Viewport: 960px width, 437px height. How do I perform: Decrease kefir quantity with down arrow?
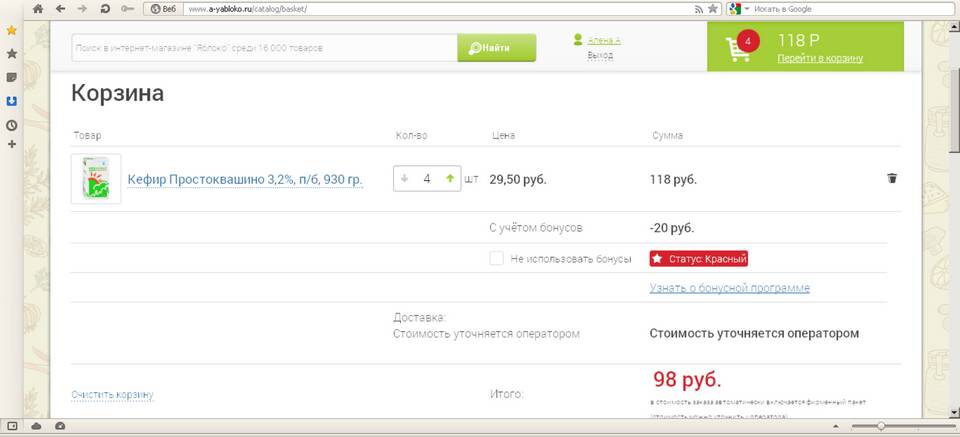click(404, 179)
